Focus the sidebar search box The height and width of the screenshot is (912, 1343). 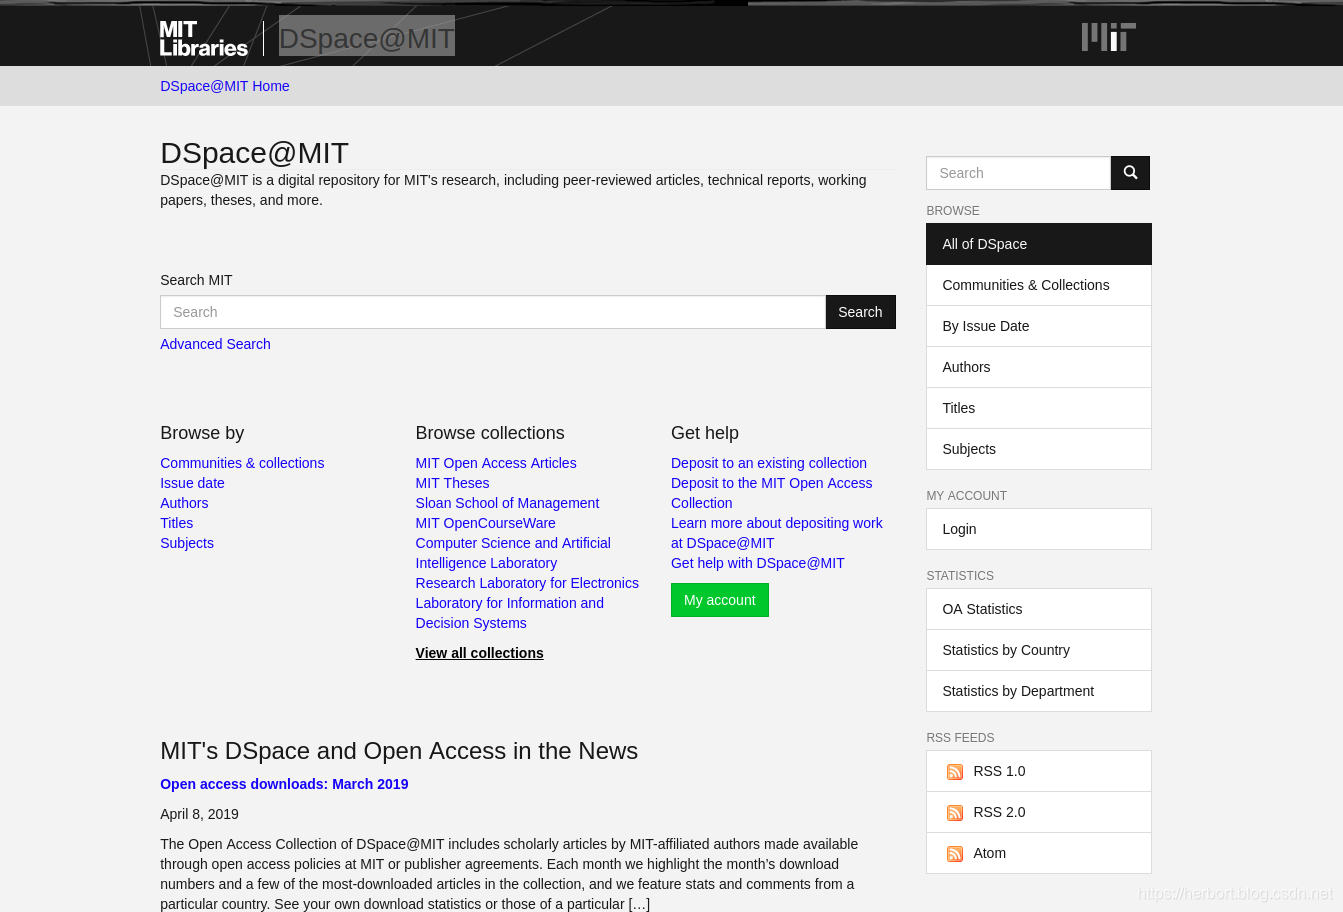tap(1018, 173)
